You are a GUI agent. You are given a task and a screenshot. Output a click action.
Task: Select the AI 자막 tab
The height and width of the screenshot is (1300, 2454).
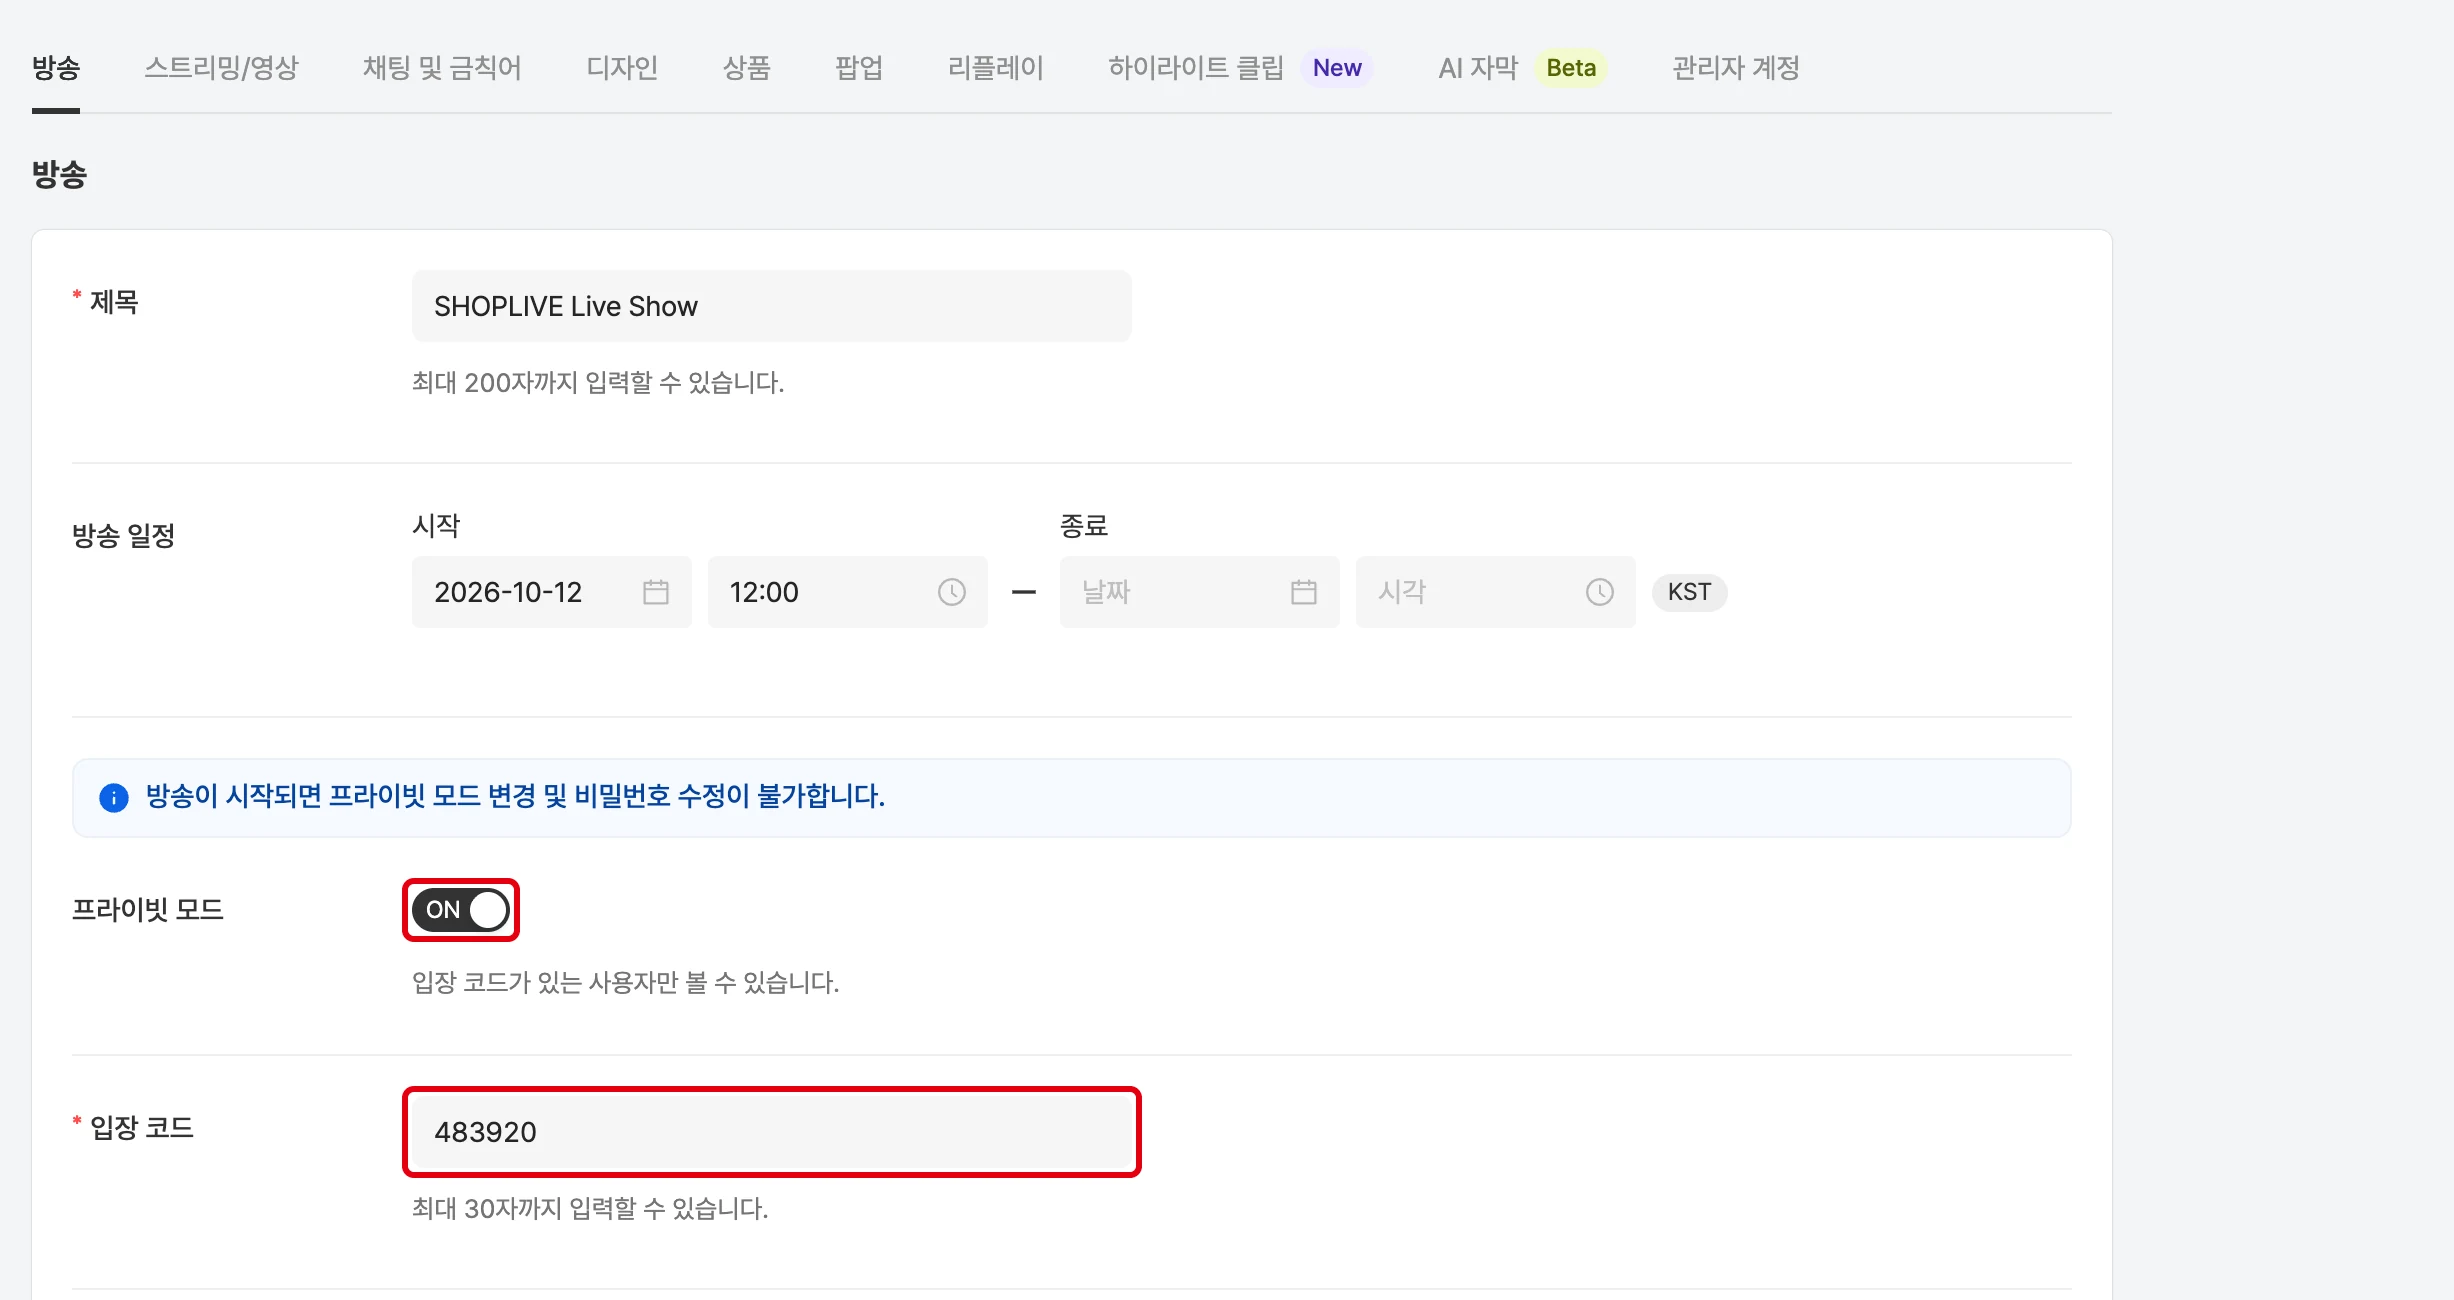[x=1478, y=68]
